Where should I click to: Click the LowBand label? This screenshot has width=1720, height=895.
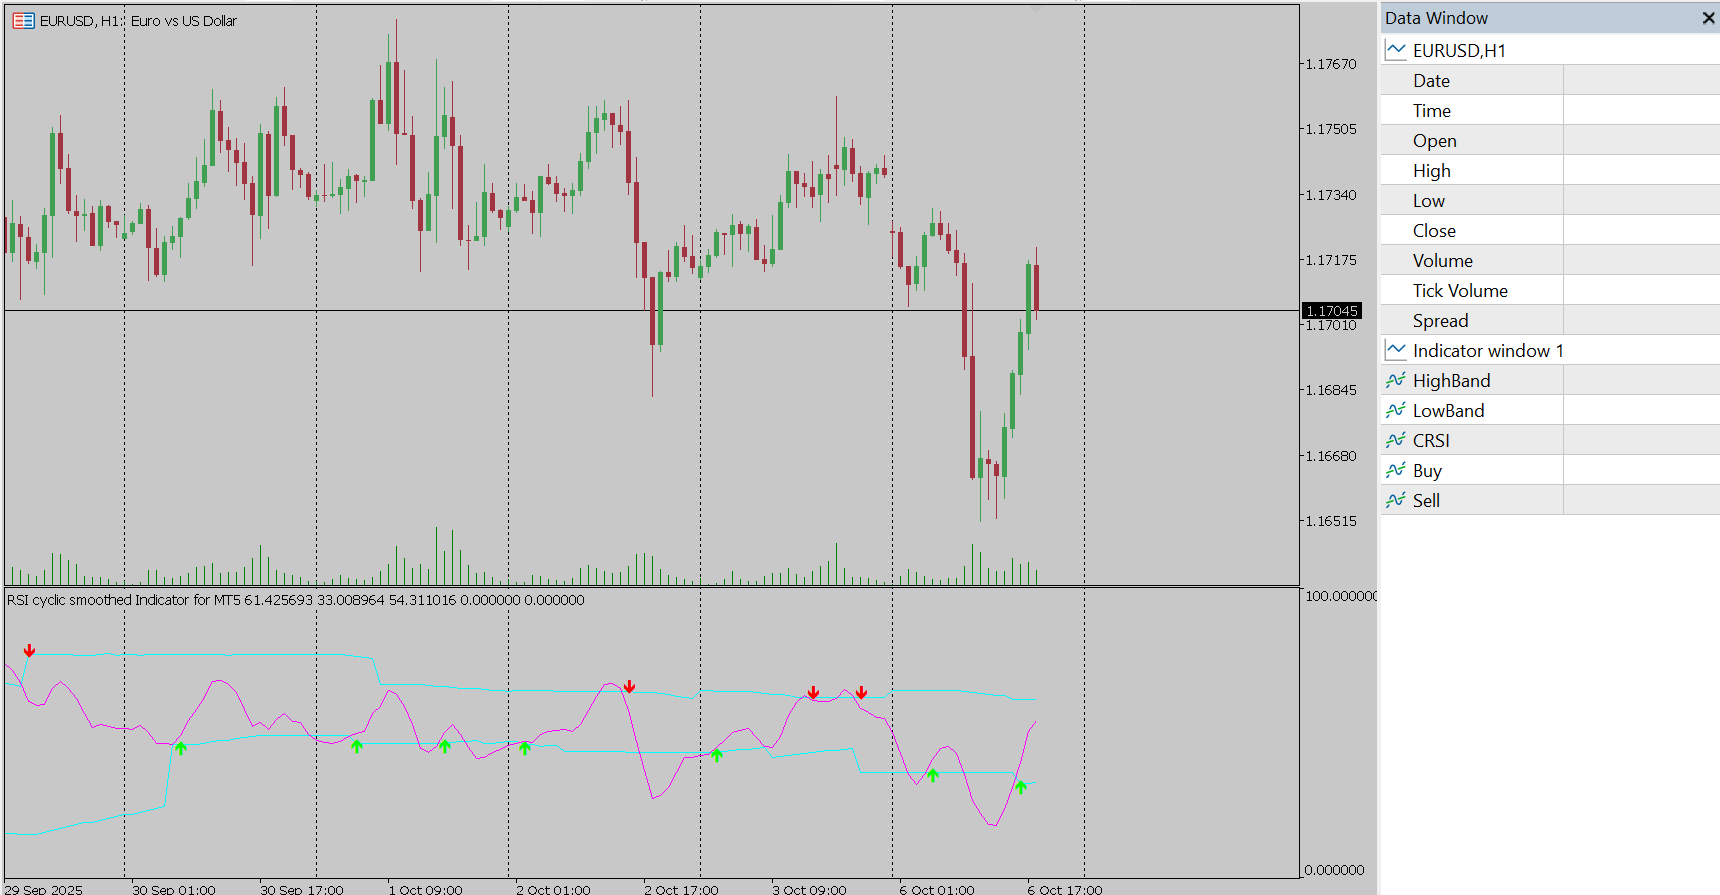pyautogui.click(x=1448, y=411)
